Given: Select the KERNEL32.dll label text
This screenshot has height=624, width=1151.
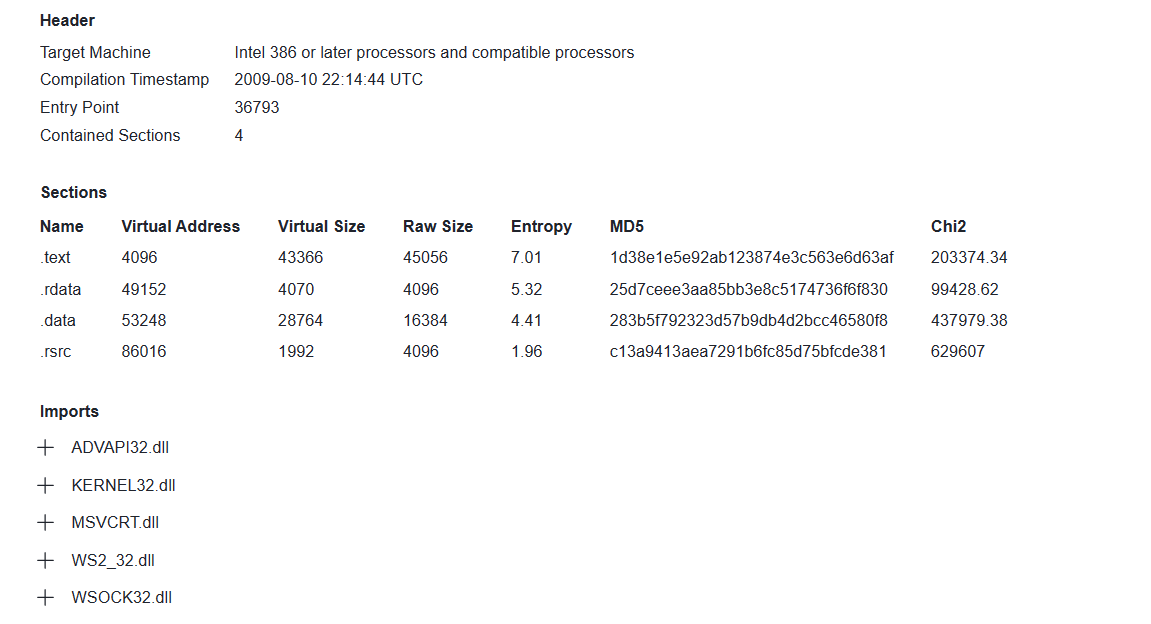Looking at the screenshot, I should tap(123, 486).
